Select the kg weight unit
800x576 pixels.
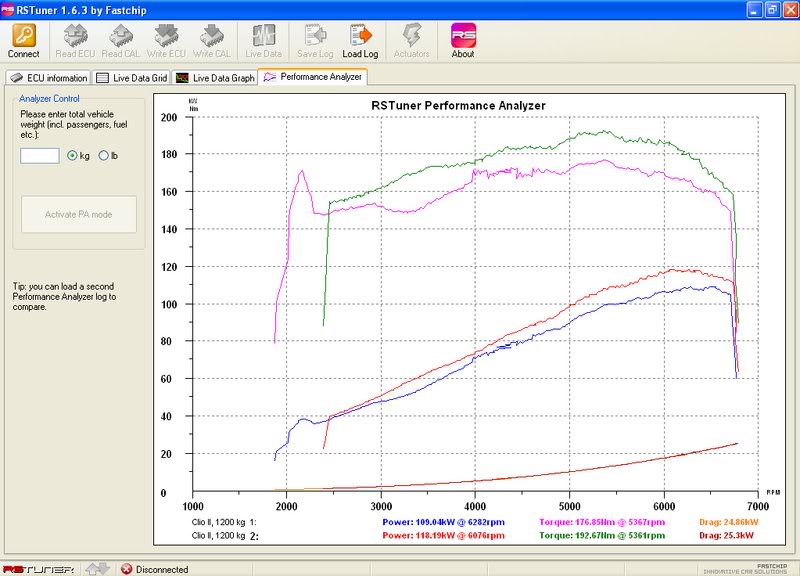[72, 156]
